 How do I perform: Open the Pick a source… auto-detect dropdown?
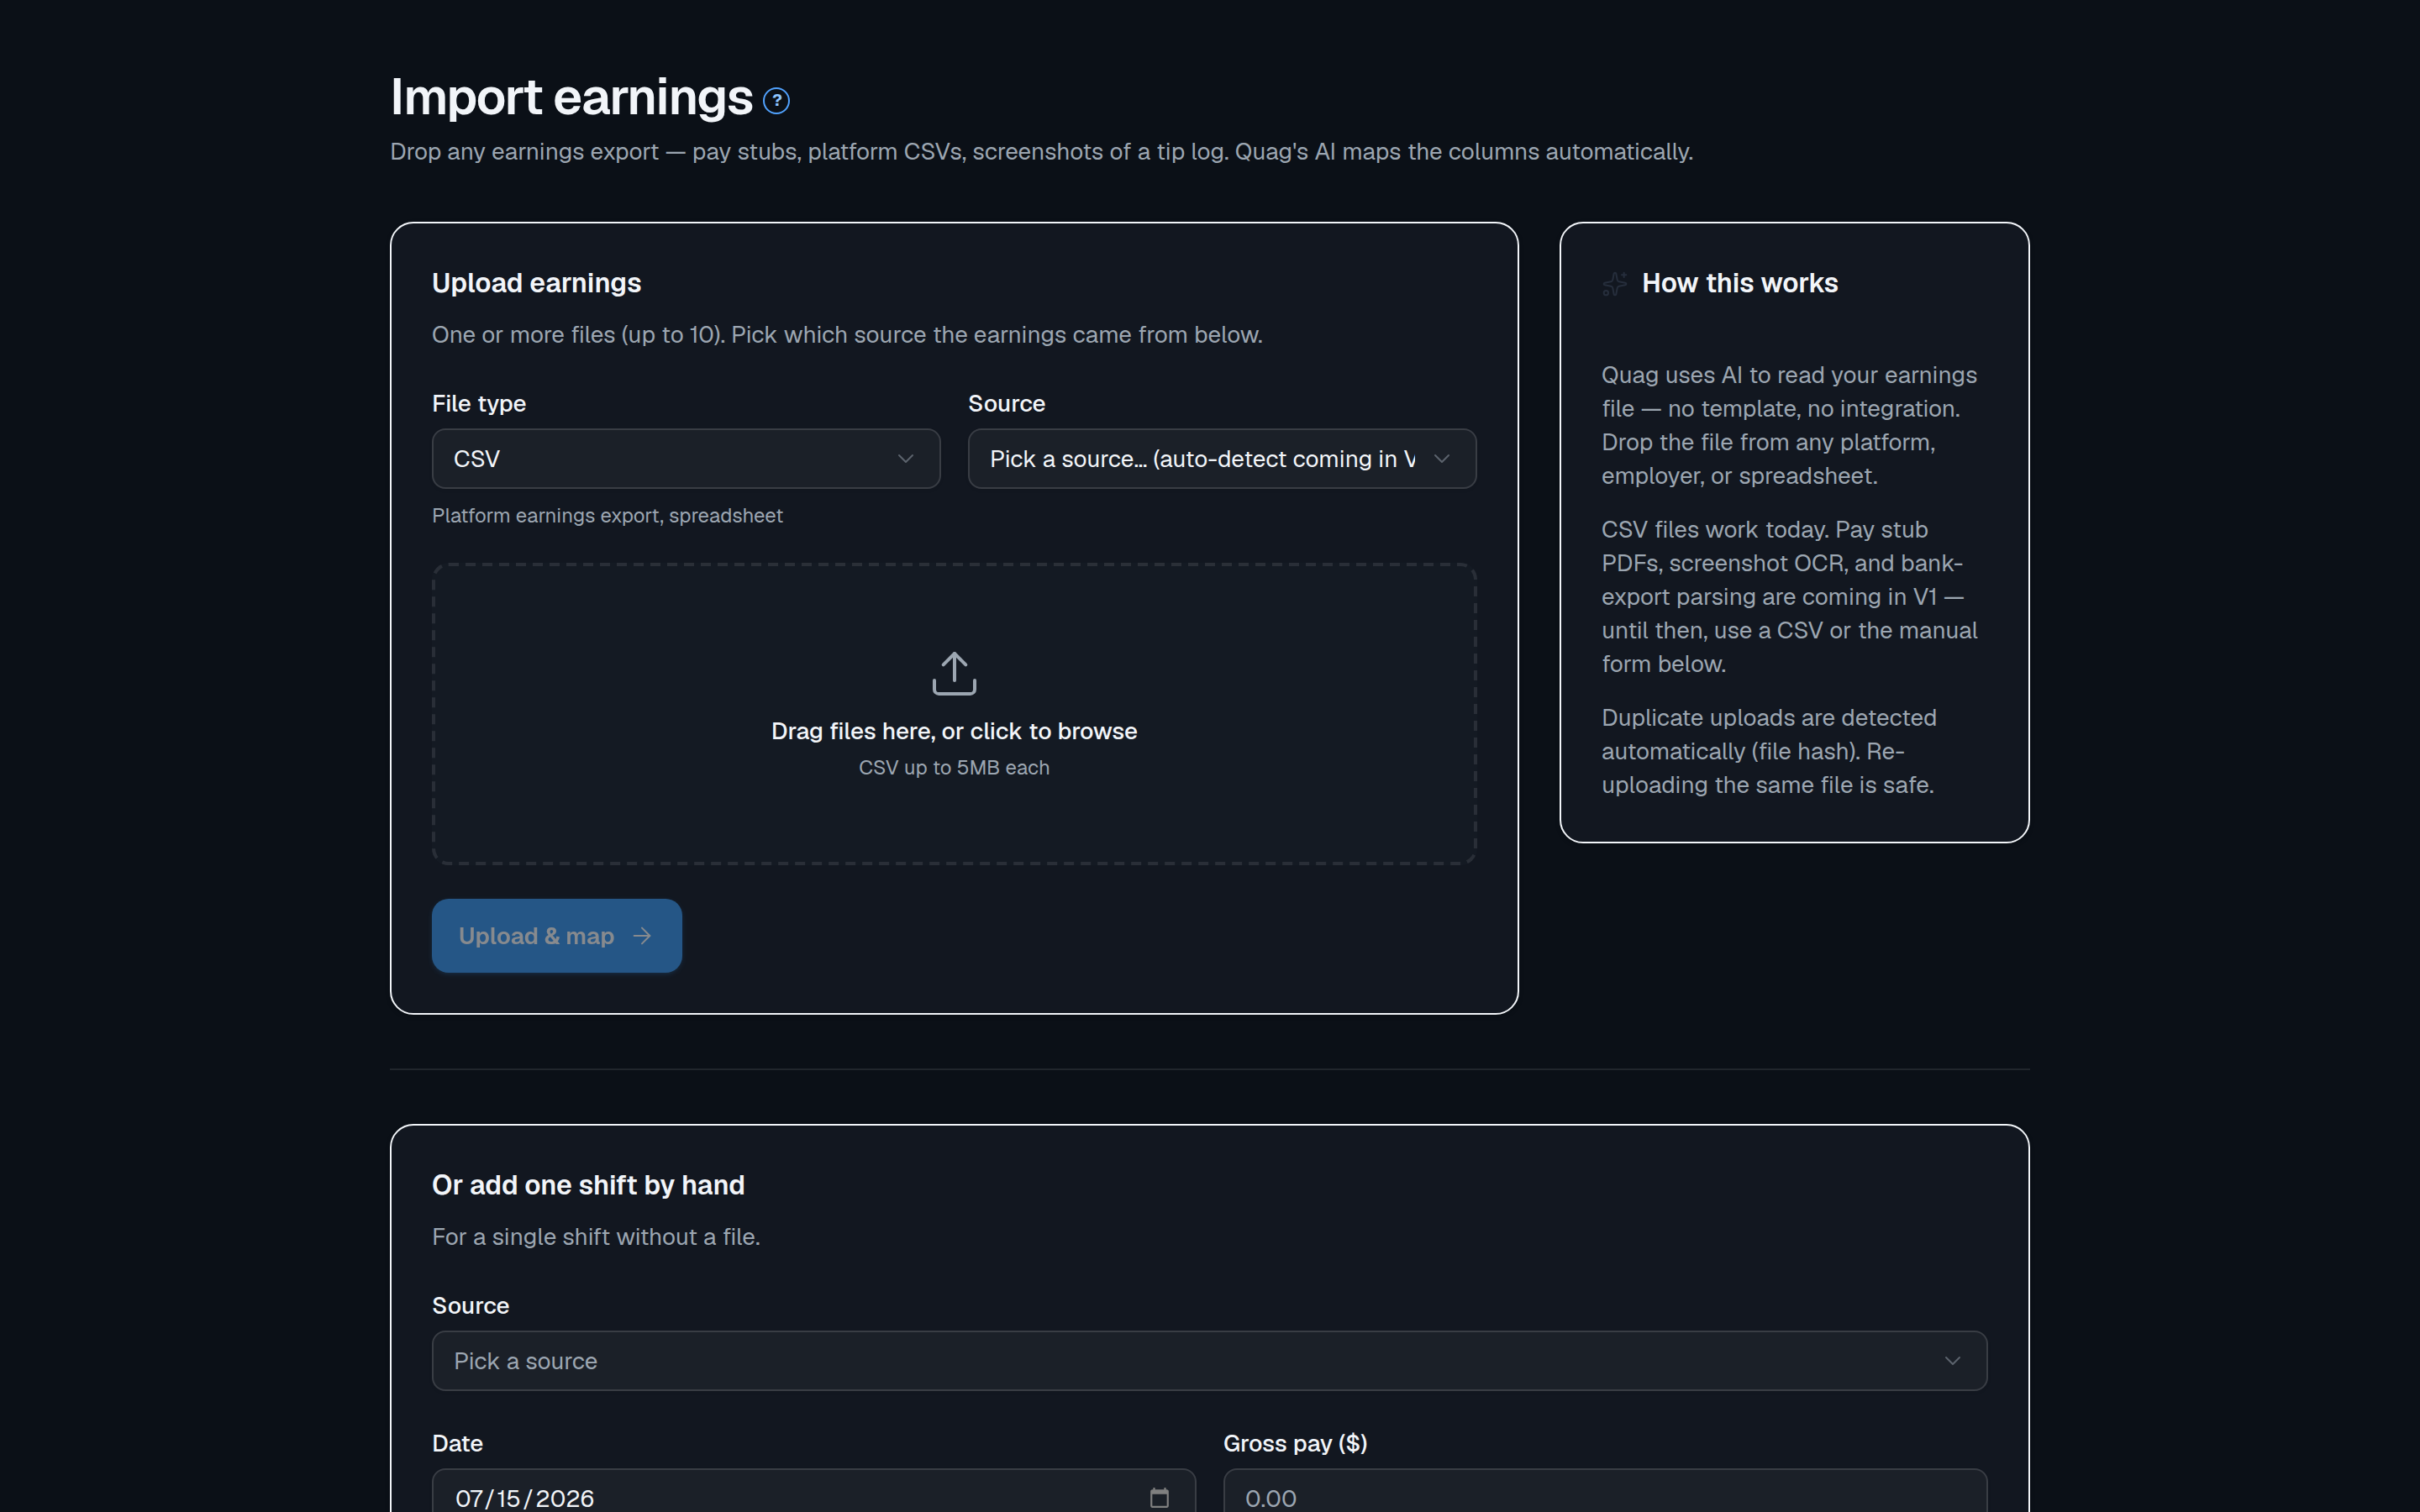click(x=1222, y=459)
